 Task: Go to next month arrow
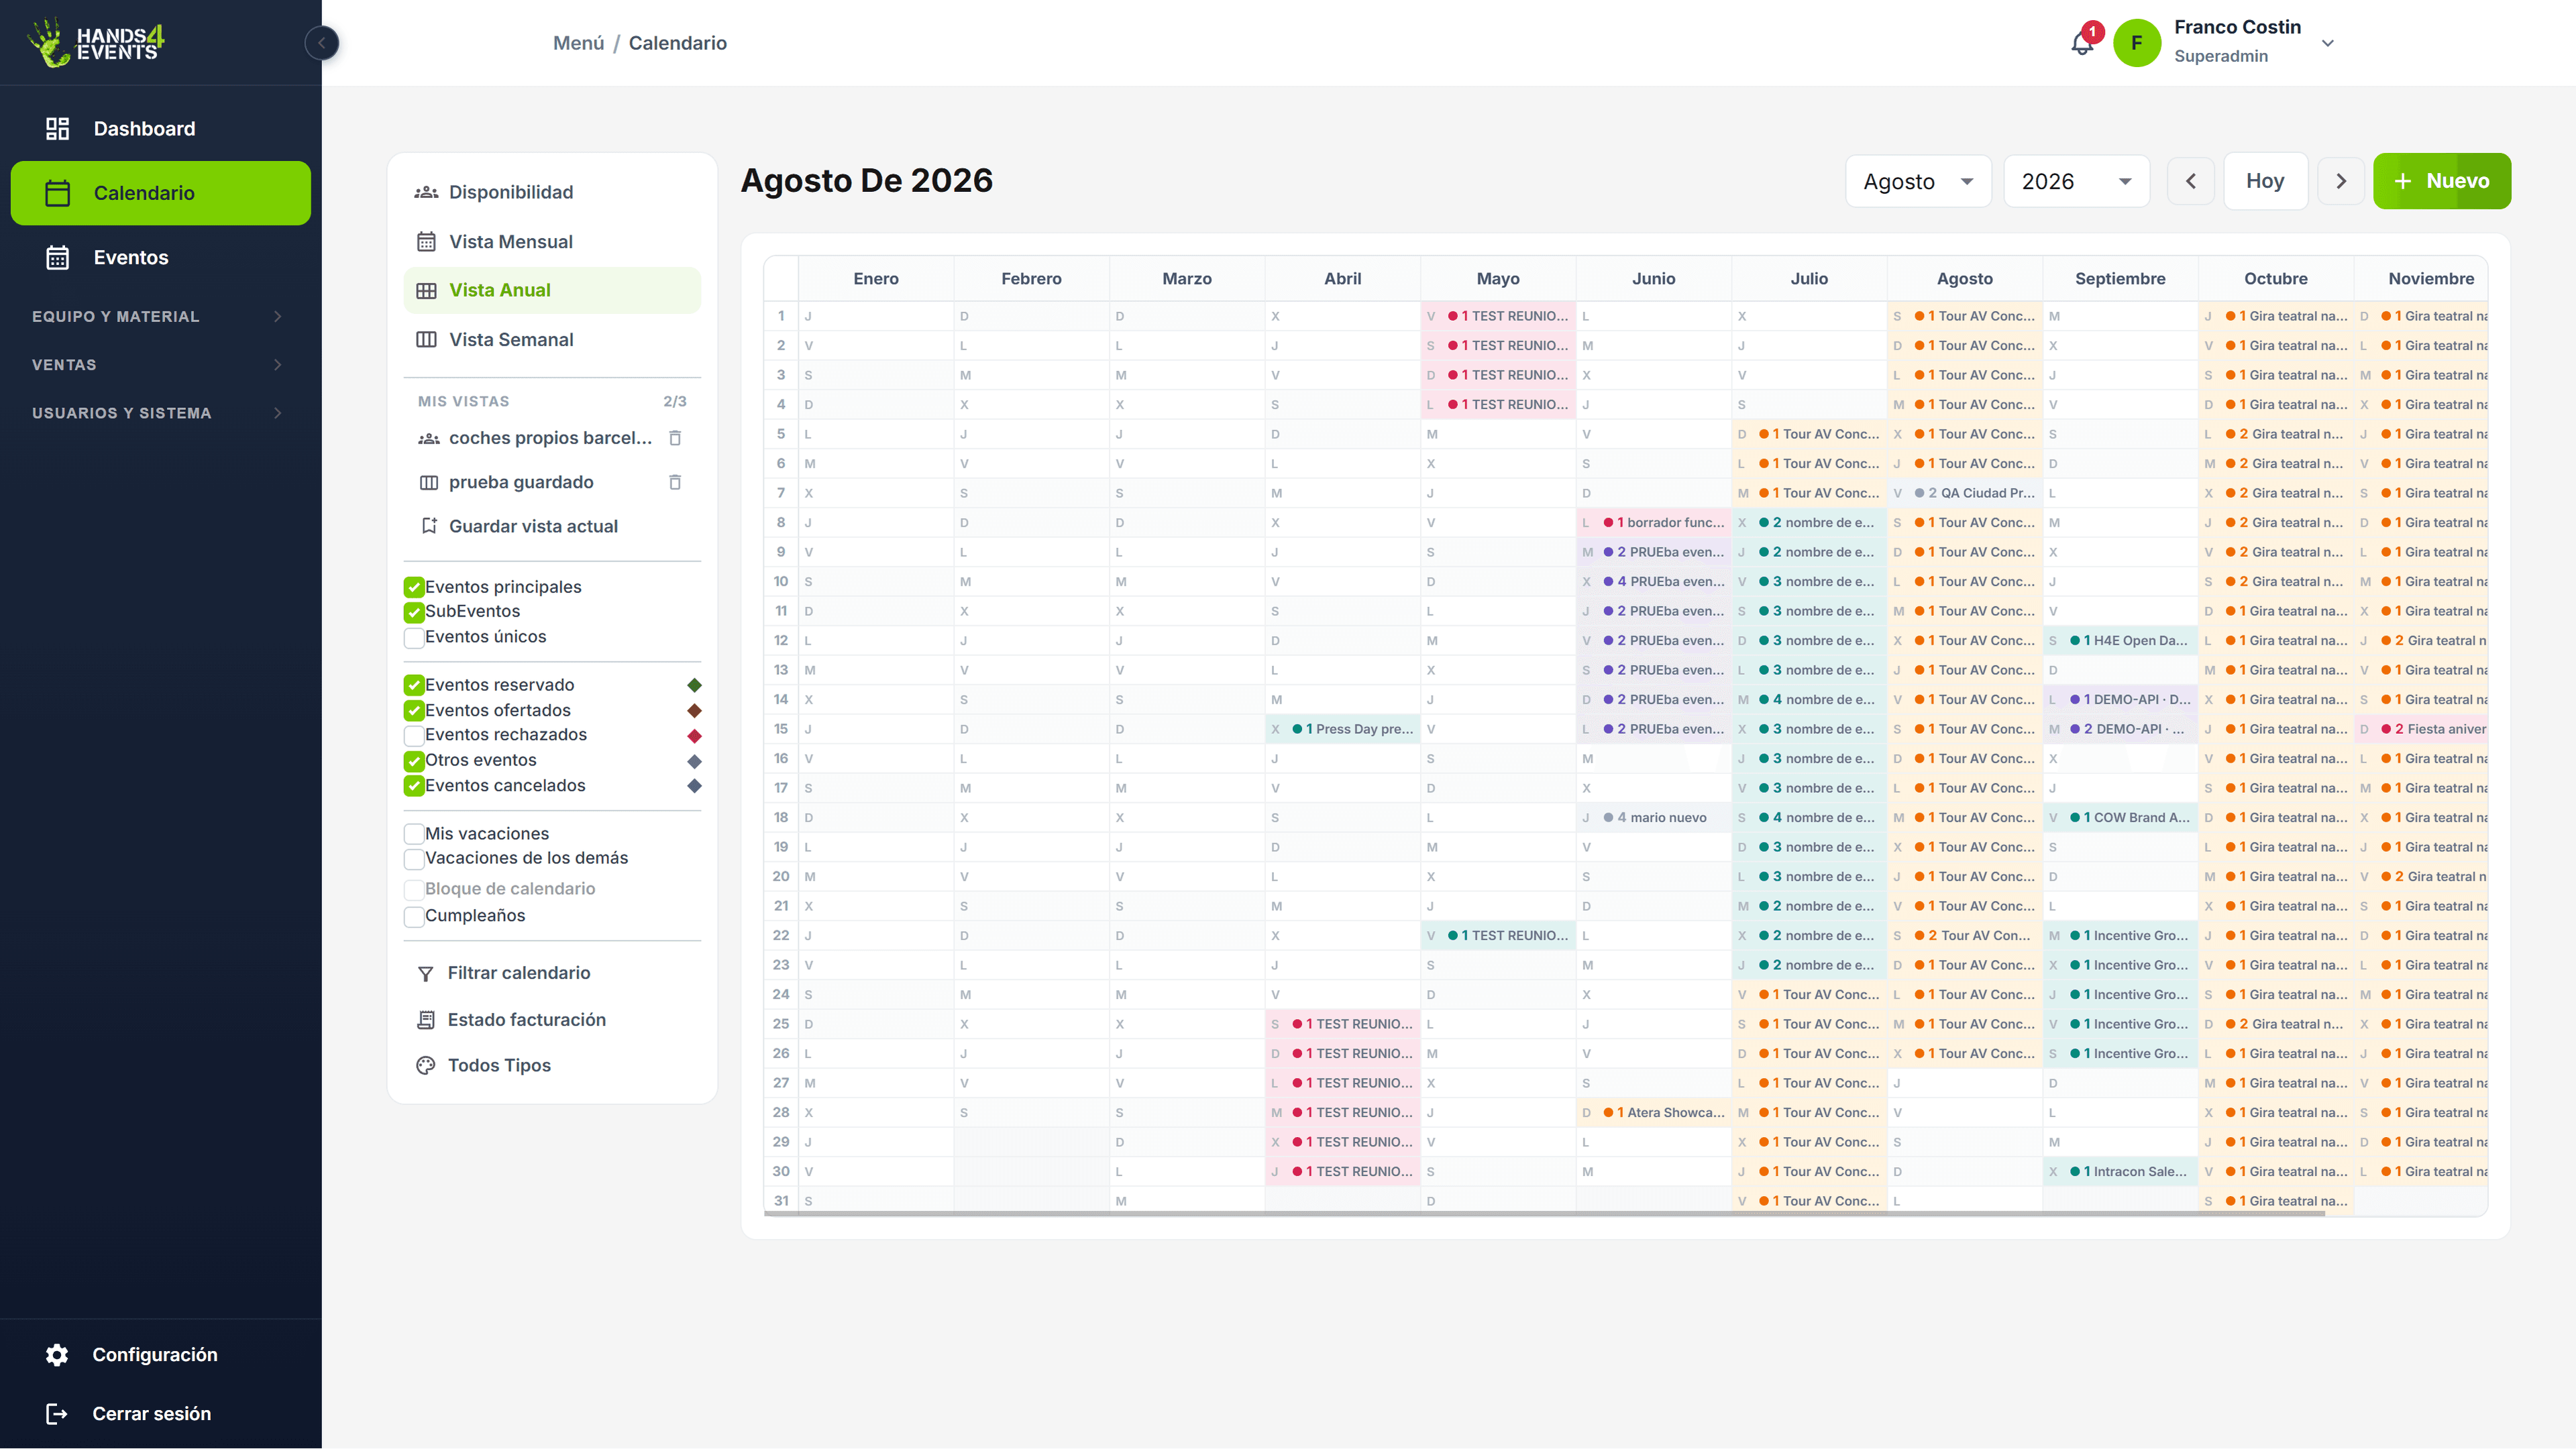point(2341,181)
